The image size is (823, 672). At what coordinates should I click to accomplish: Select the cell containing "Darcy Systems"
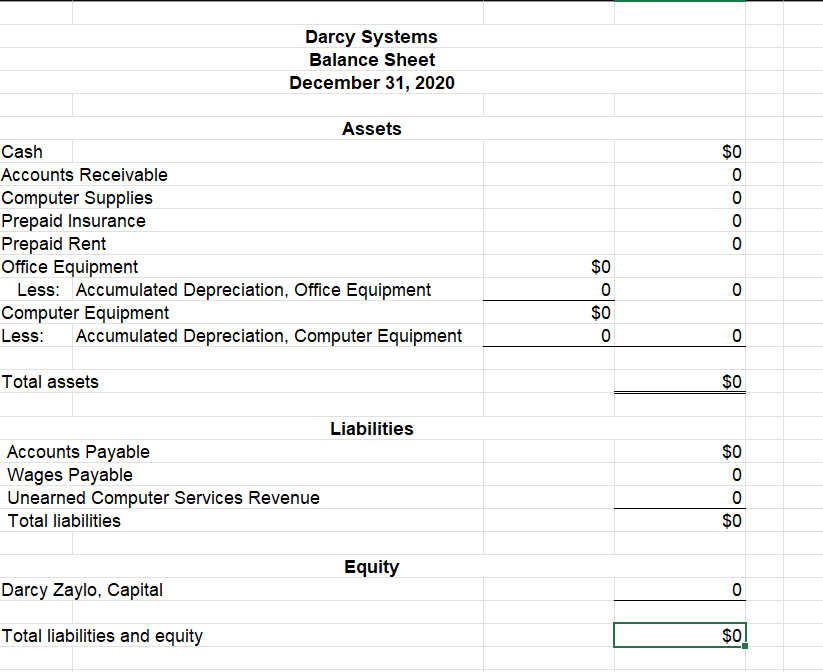(x=371, y=37)
